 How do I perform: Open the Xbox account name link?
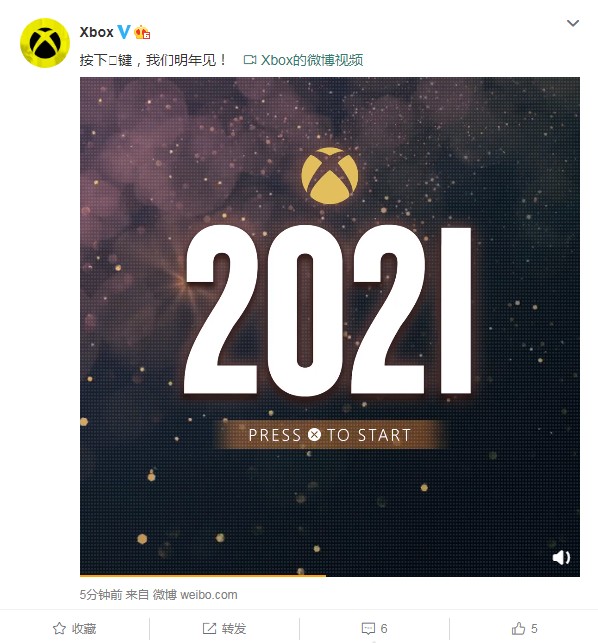click(96, 32)
